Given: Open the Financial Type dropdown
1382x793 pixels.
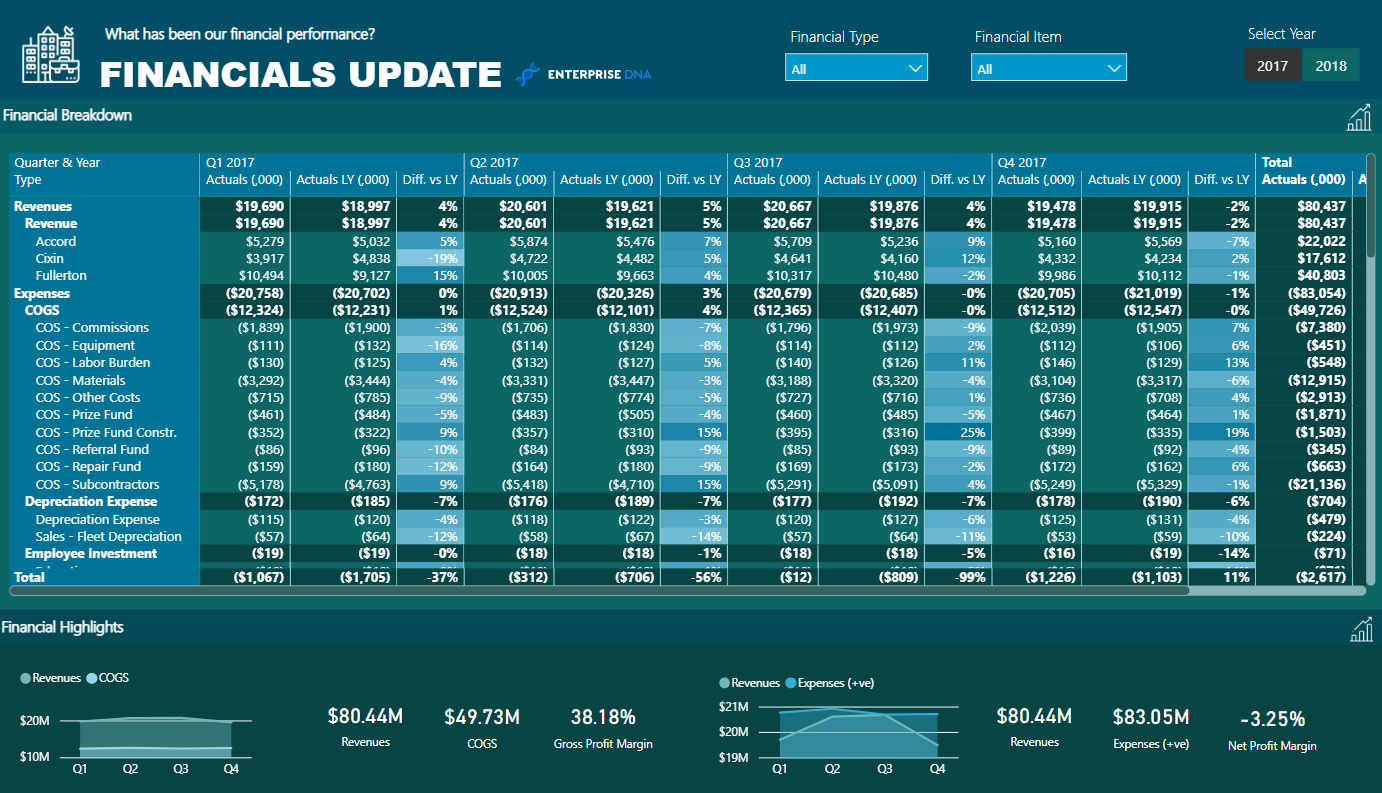Looking at the screenshot, I should point(856,68).
